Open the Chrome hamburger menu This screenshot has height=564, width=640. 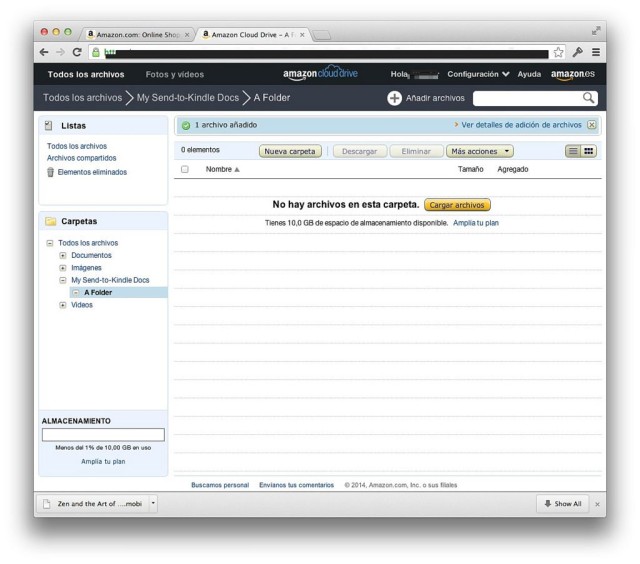point(596,52)
